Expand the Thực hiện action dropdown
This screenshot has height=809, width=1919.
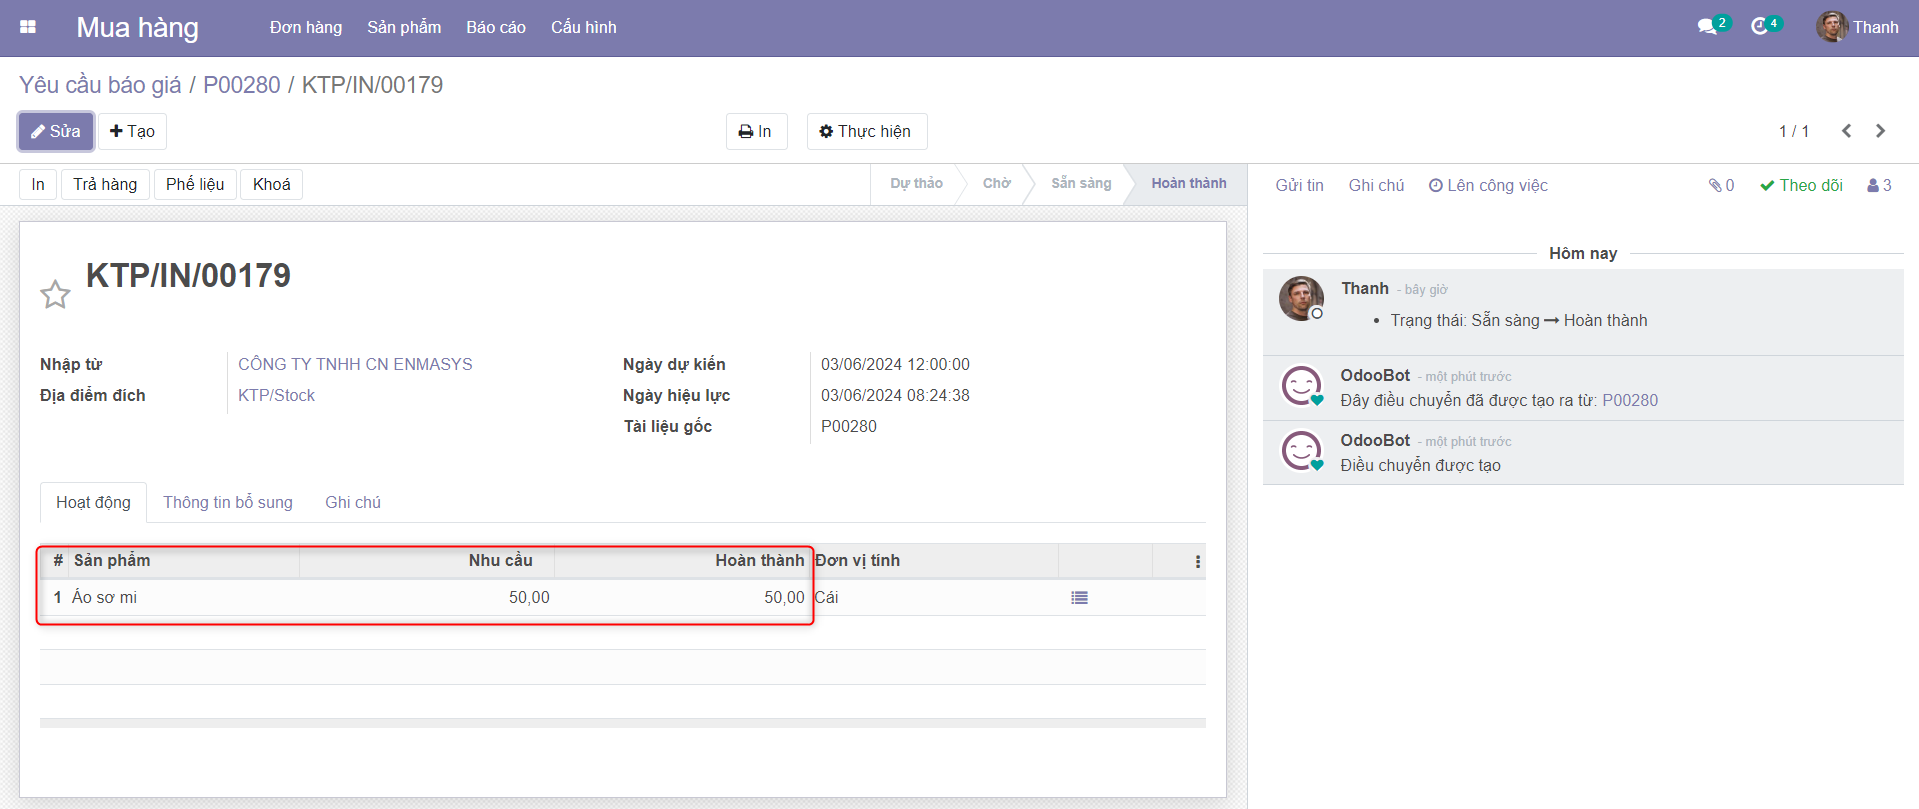click(x=866, y=131)
